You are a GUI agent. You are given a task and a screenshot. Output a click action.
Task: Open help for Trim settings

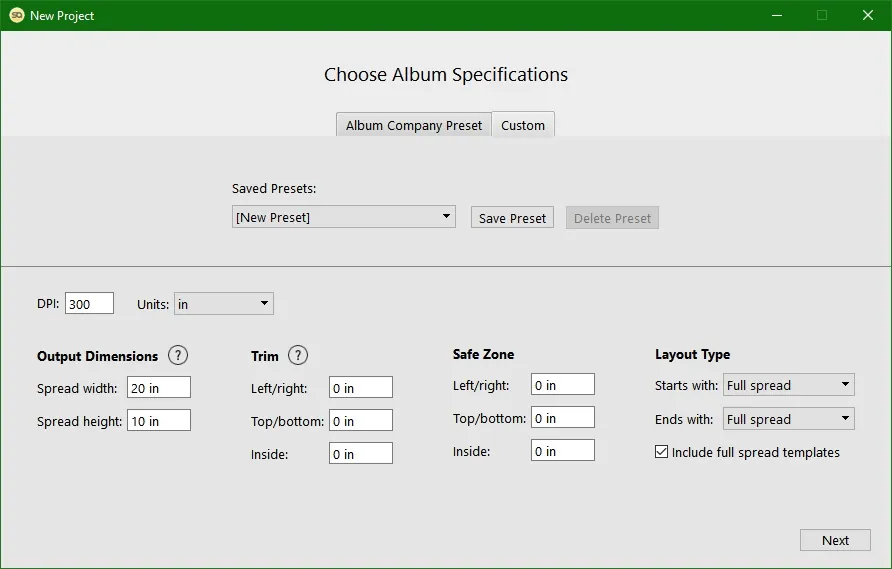(298, 356)
